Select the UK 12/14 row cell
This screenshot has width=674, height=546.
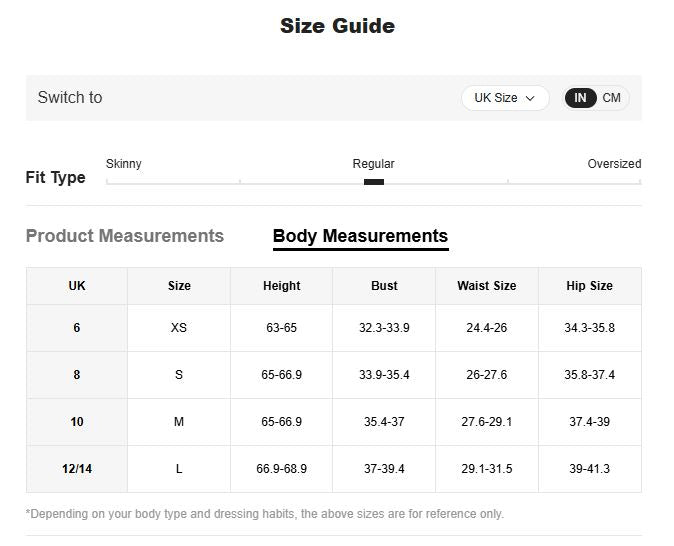77,469
